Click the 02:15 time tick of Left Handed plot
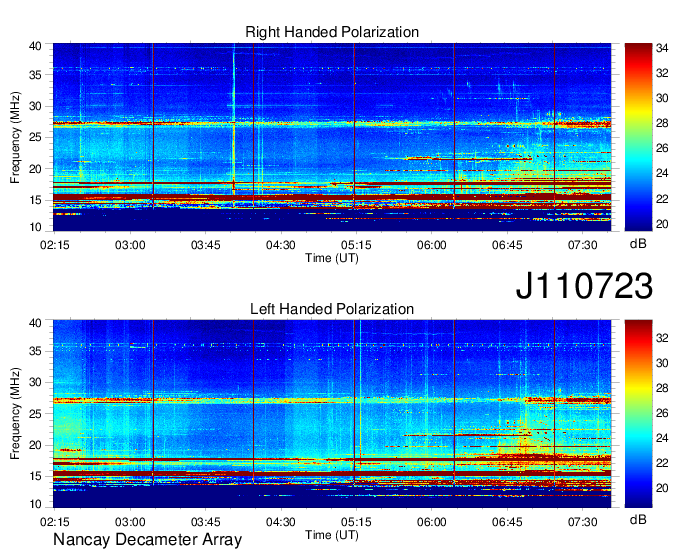This screenshot has width=680, height=552. coord(55,522)
